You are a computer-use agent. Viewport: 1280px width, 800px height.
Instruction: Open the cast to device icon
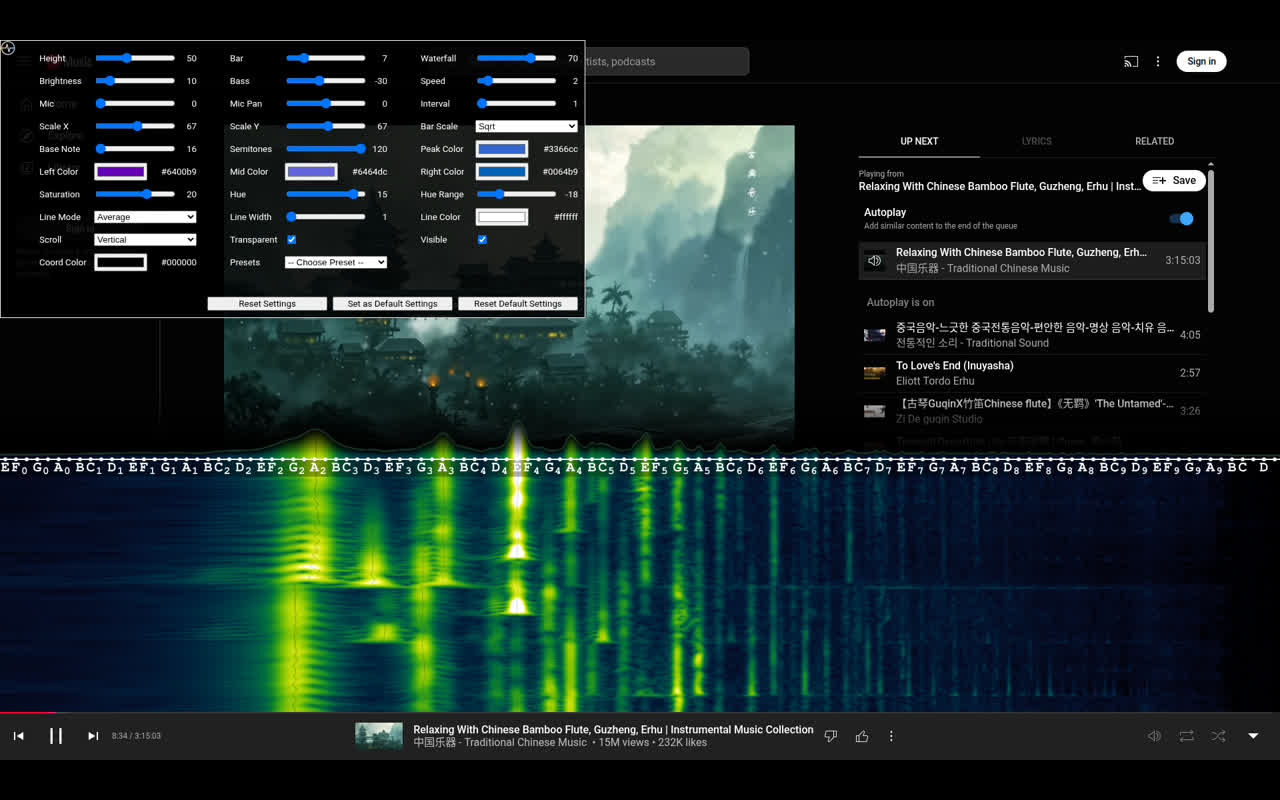point(1131,61)
